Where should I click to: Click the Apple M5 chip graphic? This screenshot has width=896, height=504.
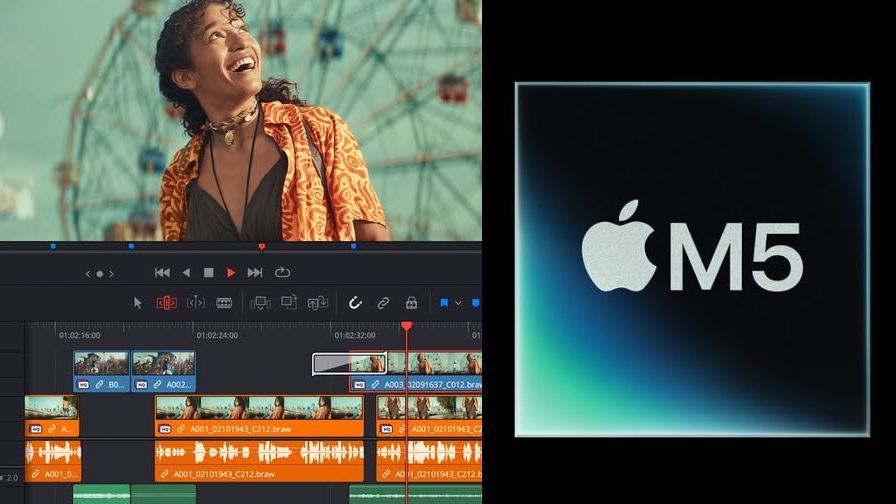click(x=692, y=259)
